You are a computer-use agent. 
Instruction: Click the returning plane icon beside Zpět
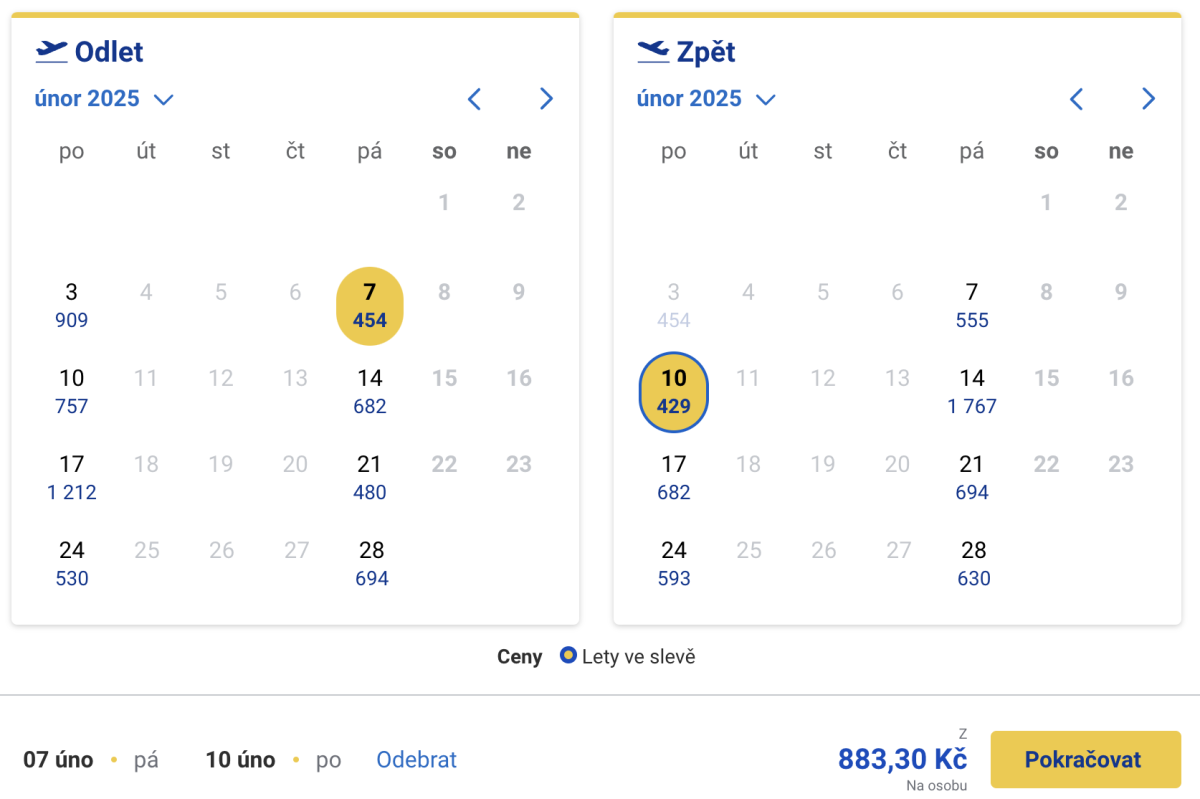(x=653, y=51)
